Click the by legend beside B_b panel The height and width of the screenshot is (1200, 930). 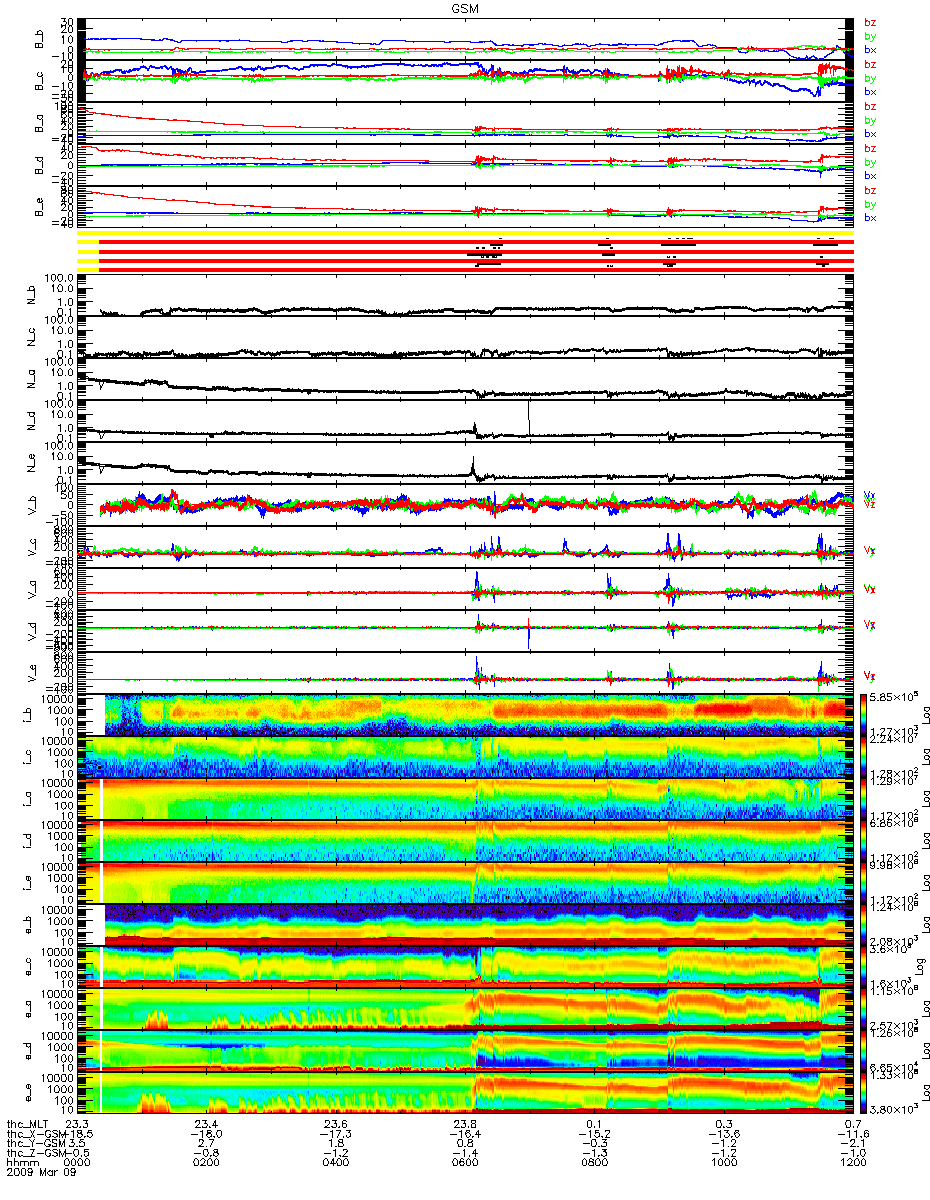point(871,36)
